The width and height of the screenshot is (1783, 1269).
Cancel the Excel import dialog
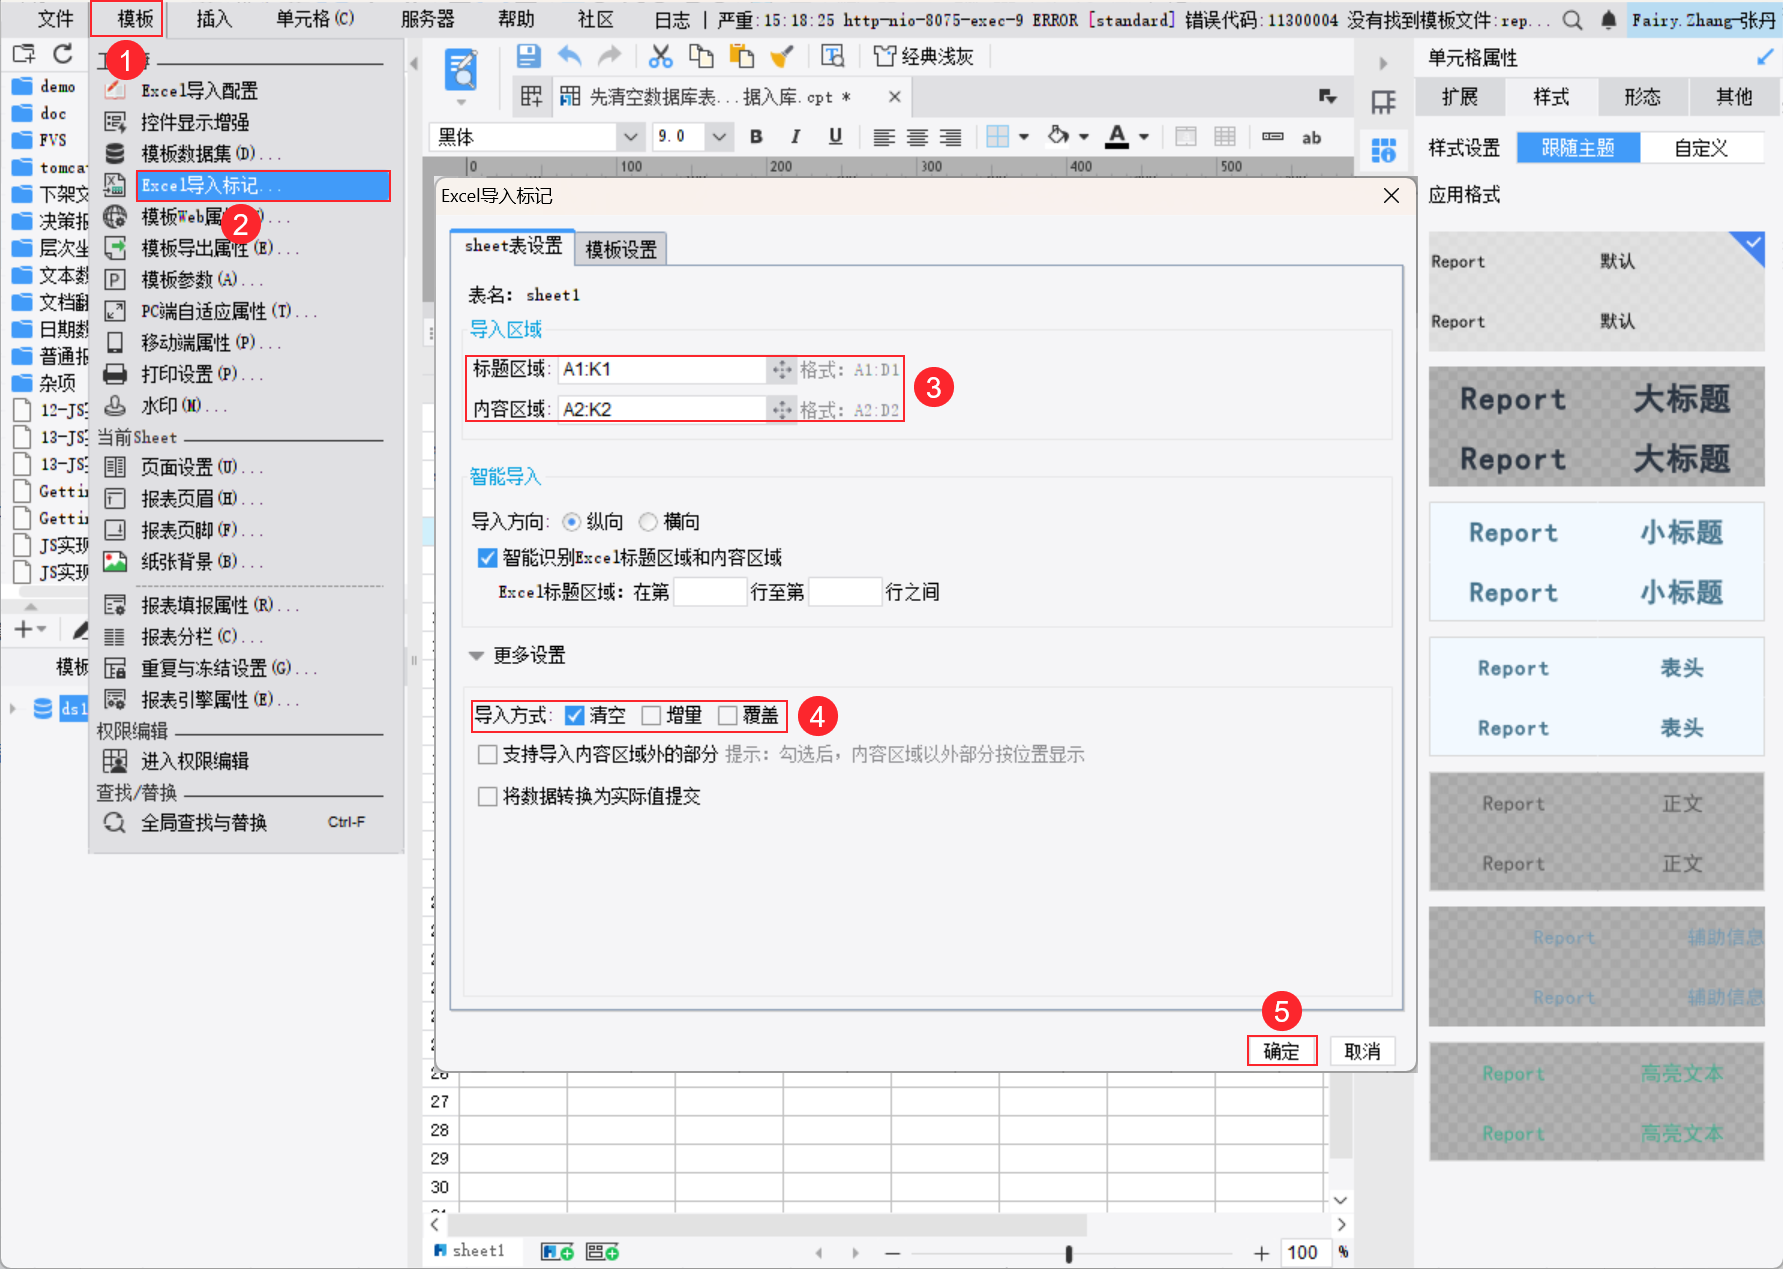coord(1362,1051)
